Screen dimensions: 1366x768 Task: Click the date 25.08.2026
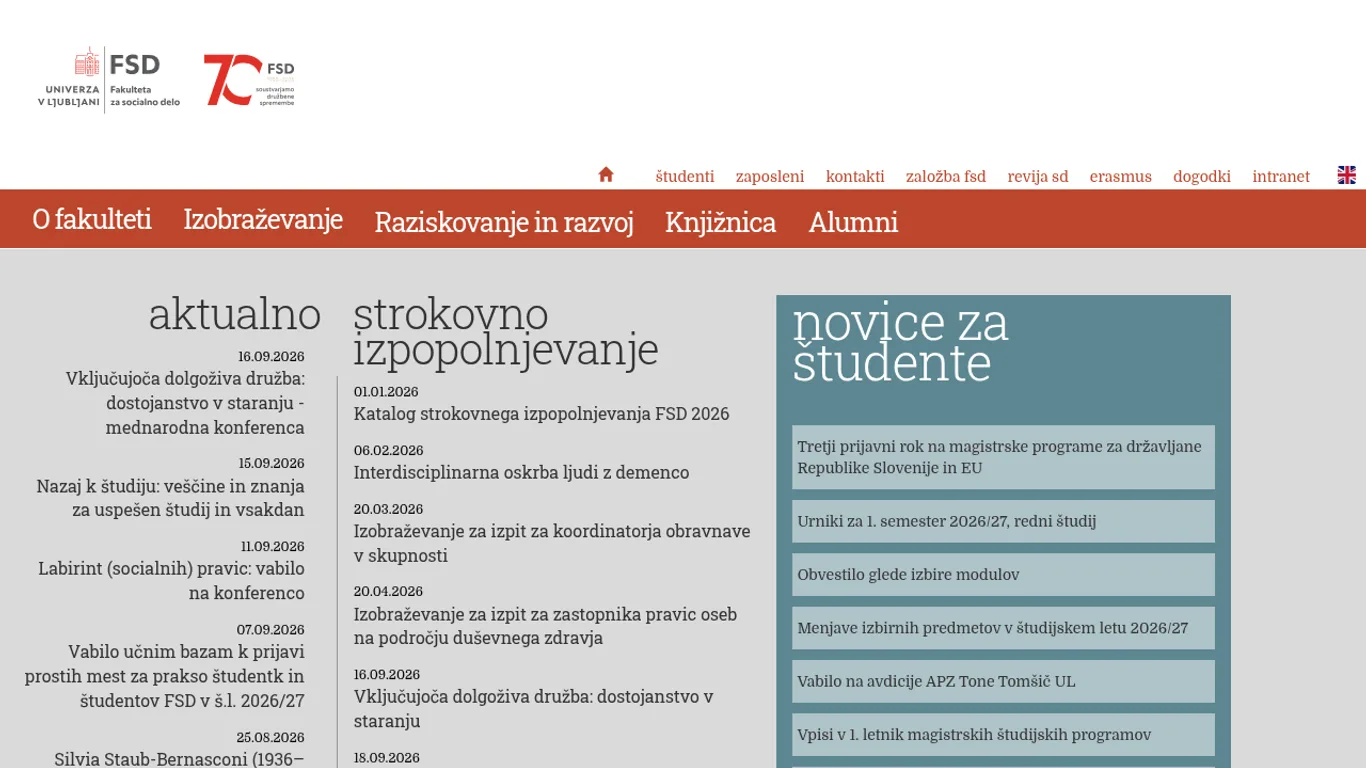click(270, 738)
